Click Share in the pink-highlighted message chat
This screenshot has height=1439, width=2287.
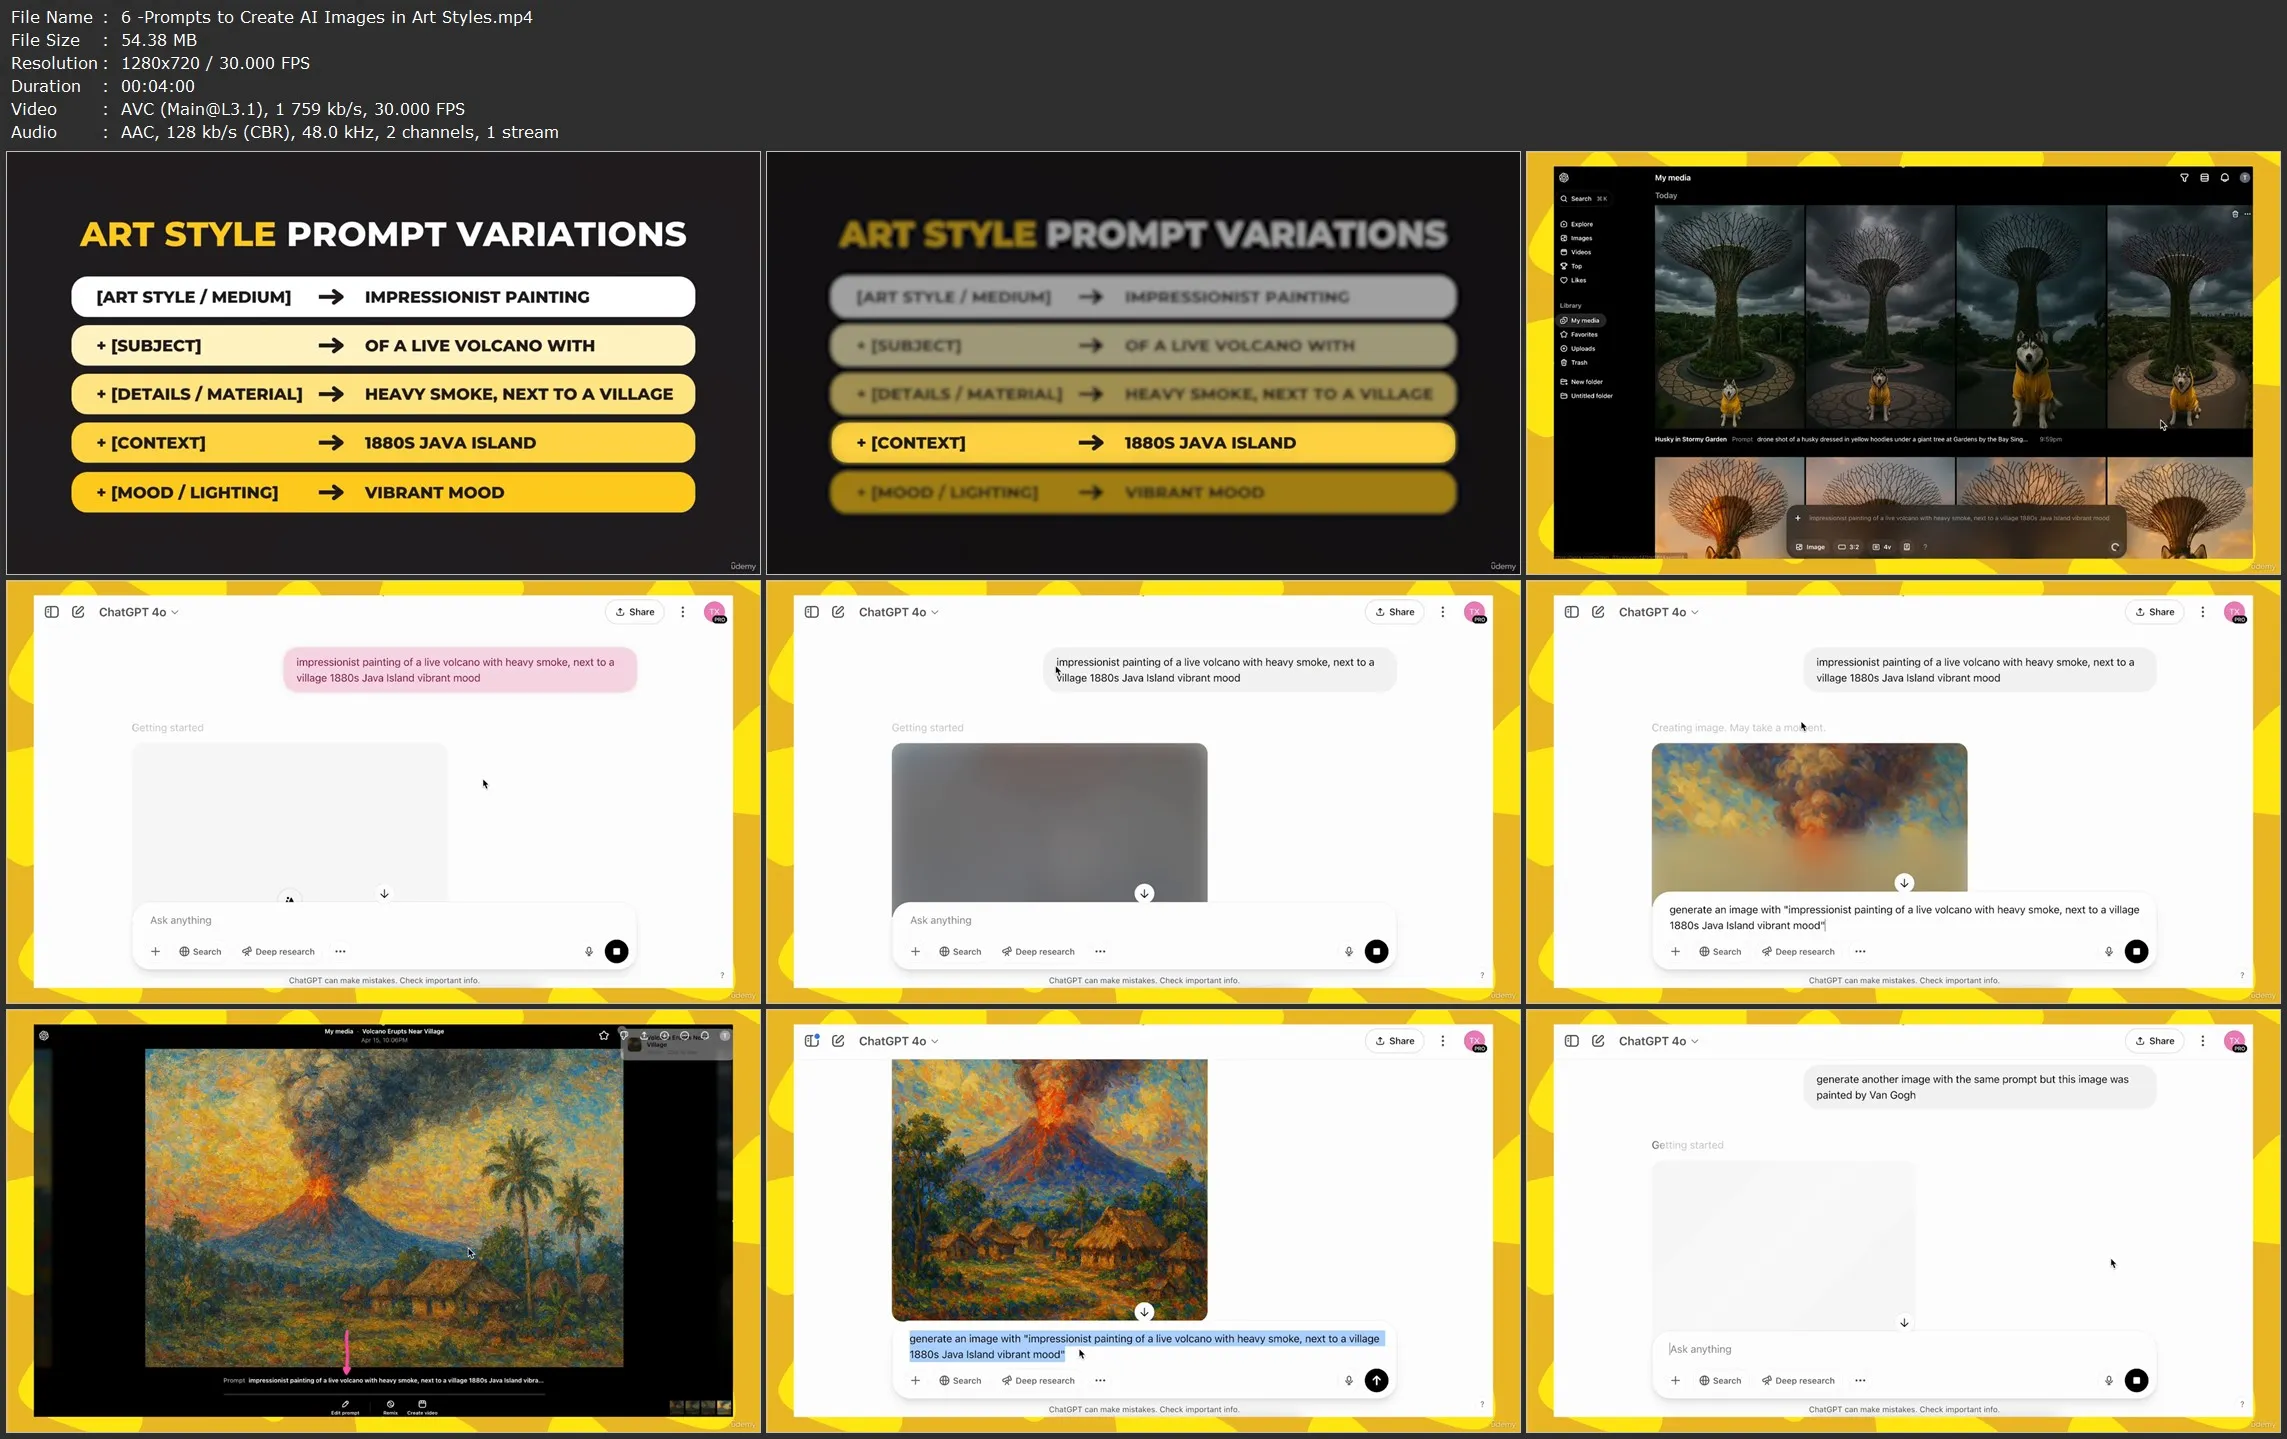(635, 612)
